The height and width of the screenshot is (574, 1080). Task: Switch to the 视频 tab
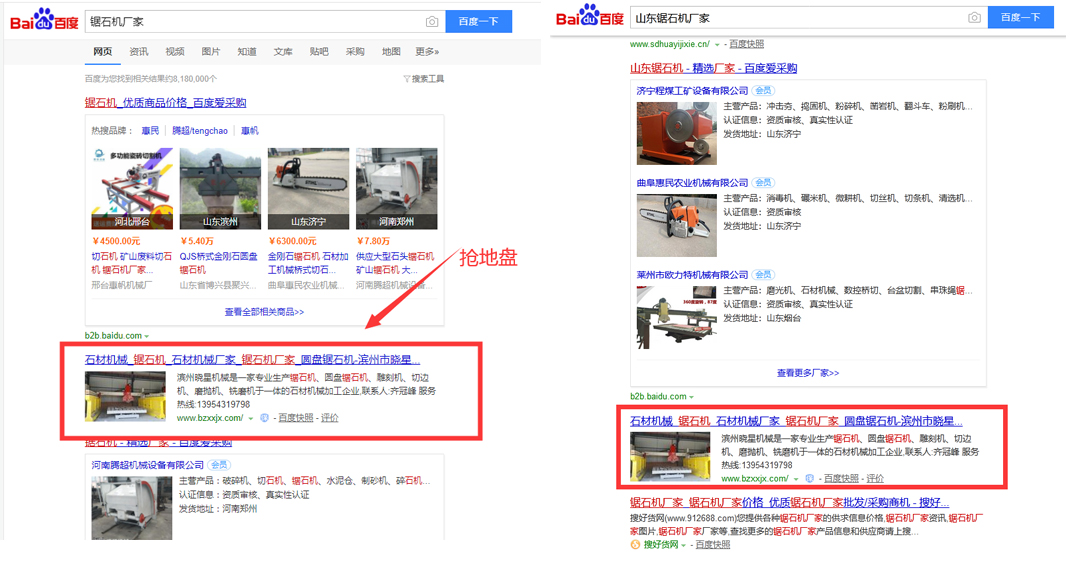point(175,52)
